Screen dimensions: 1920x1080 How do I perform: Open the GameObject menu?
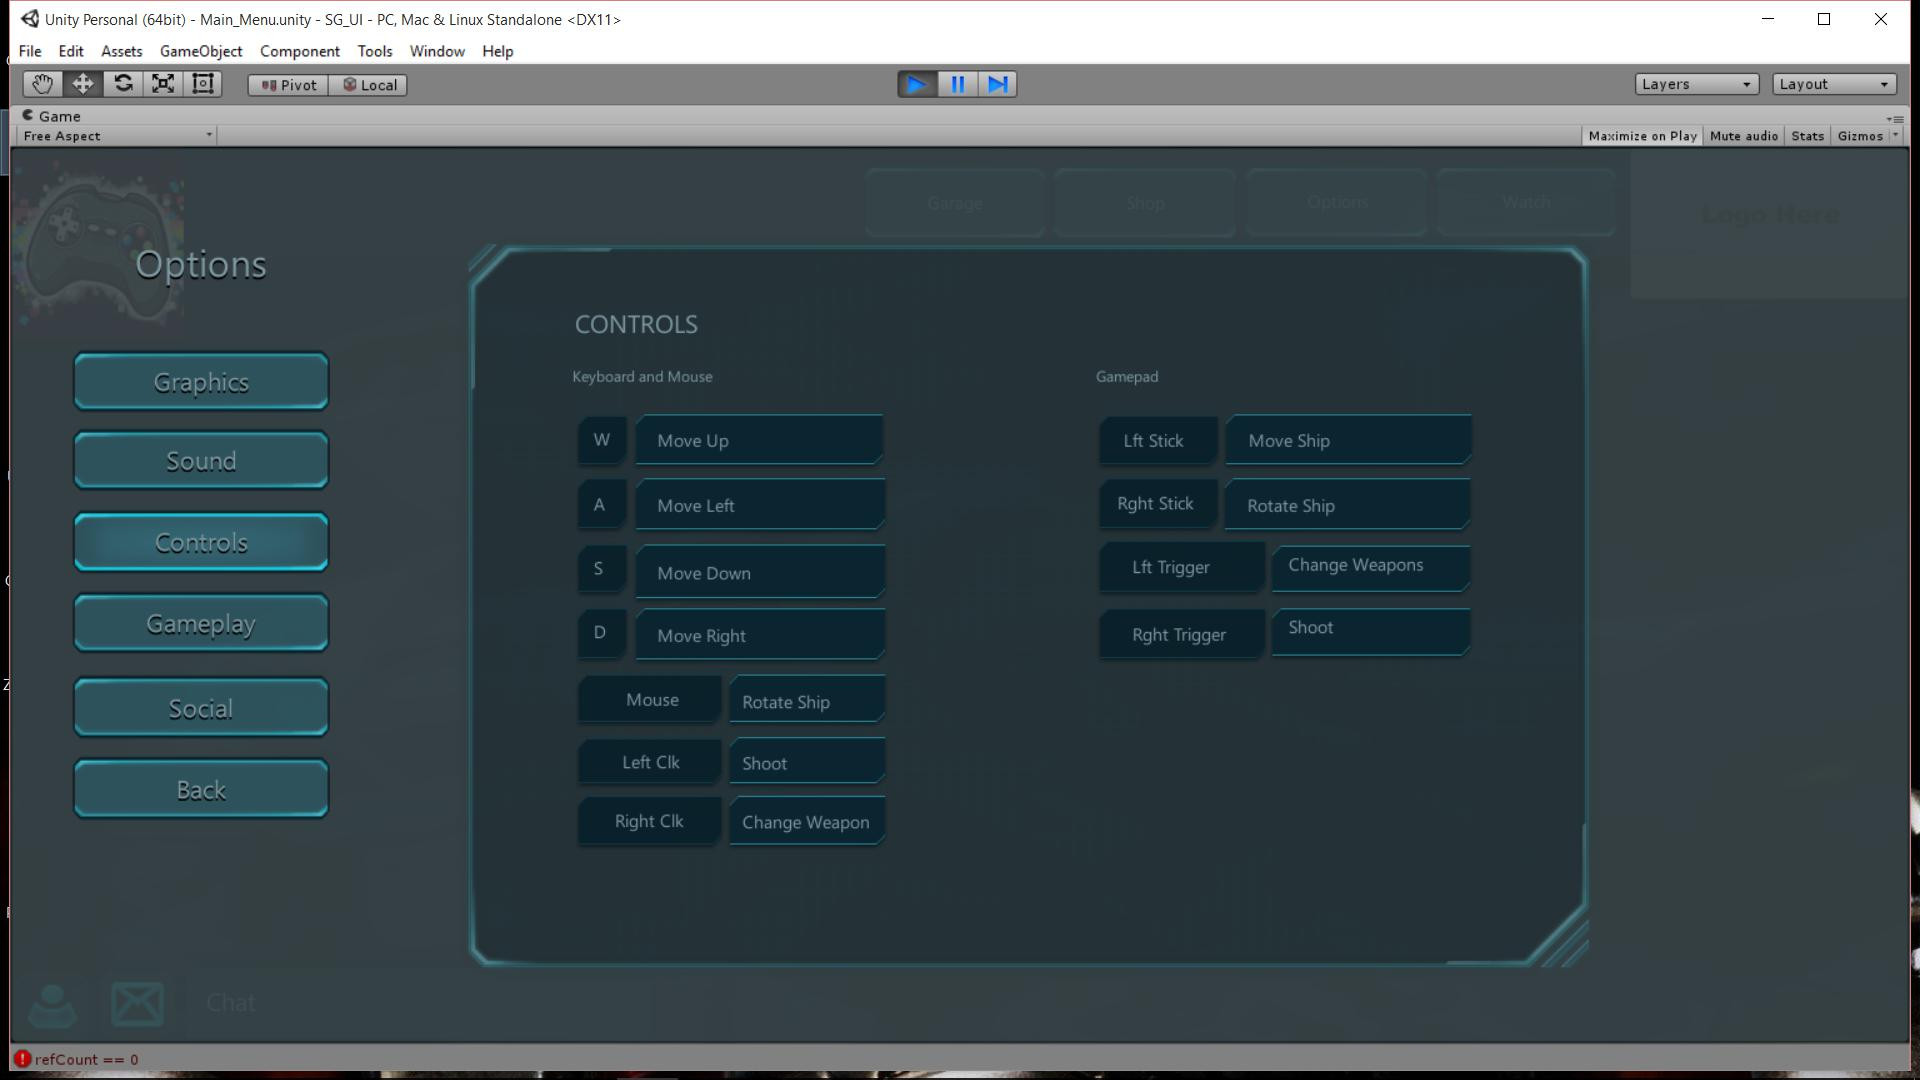pyautogui.click(x=201, y=51)
